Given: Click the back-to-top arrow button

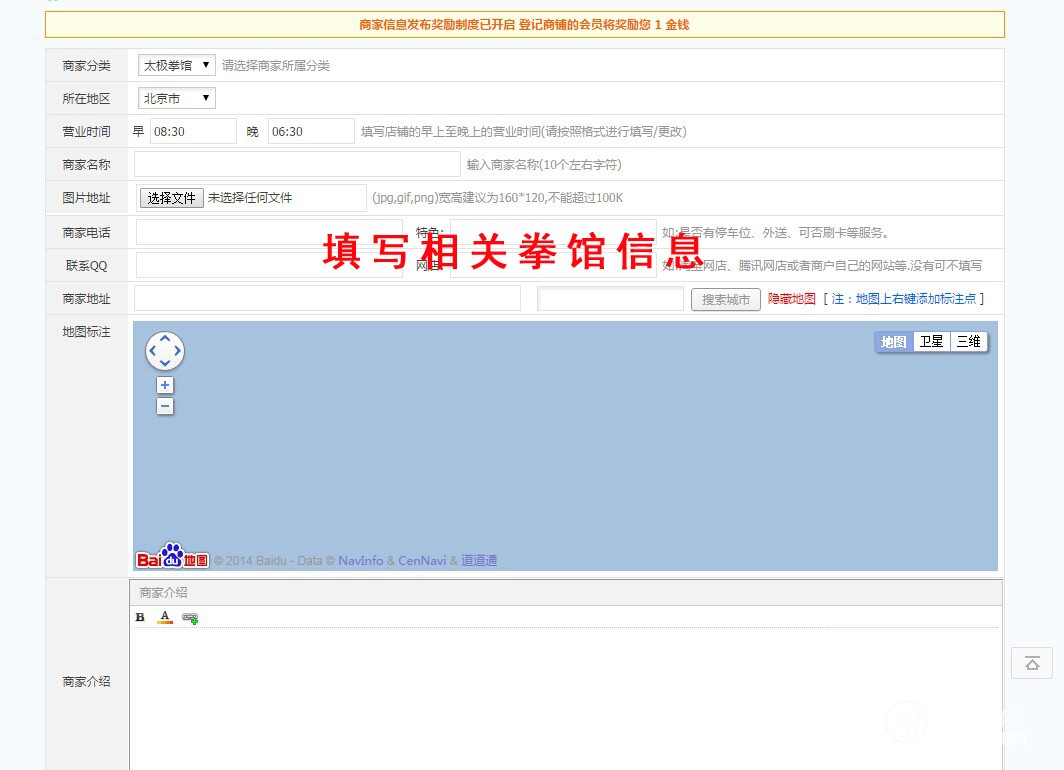Looking at the screenshot, I should [1032, 663].
